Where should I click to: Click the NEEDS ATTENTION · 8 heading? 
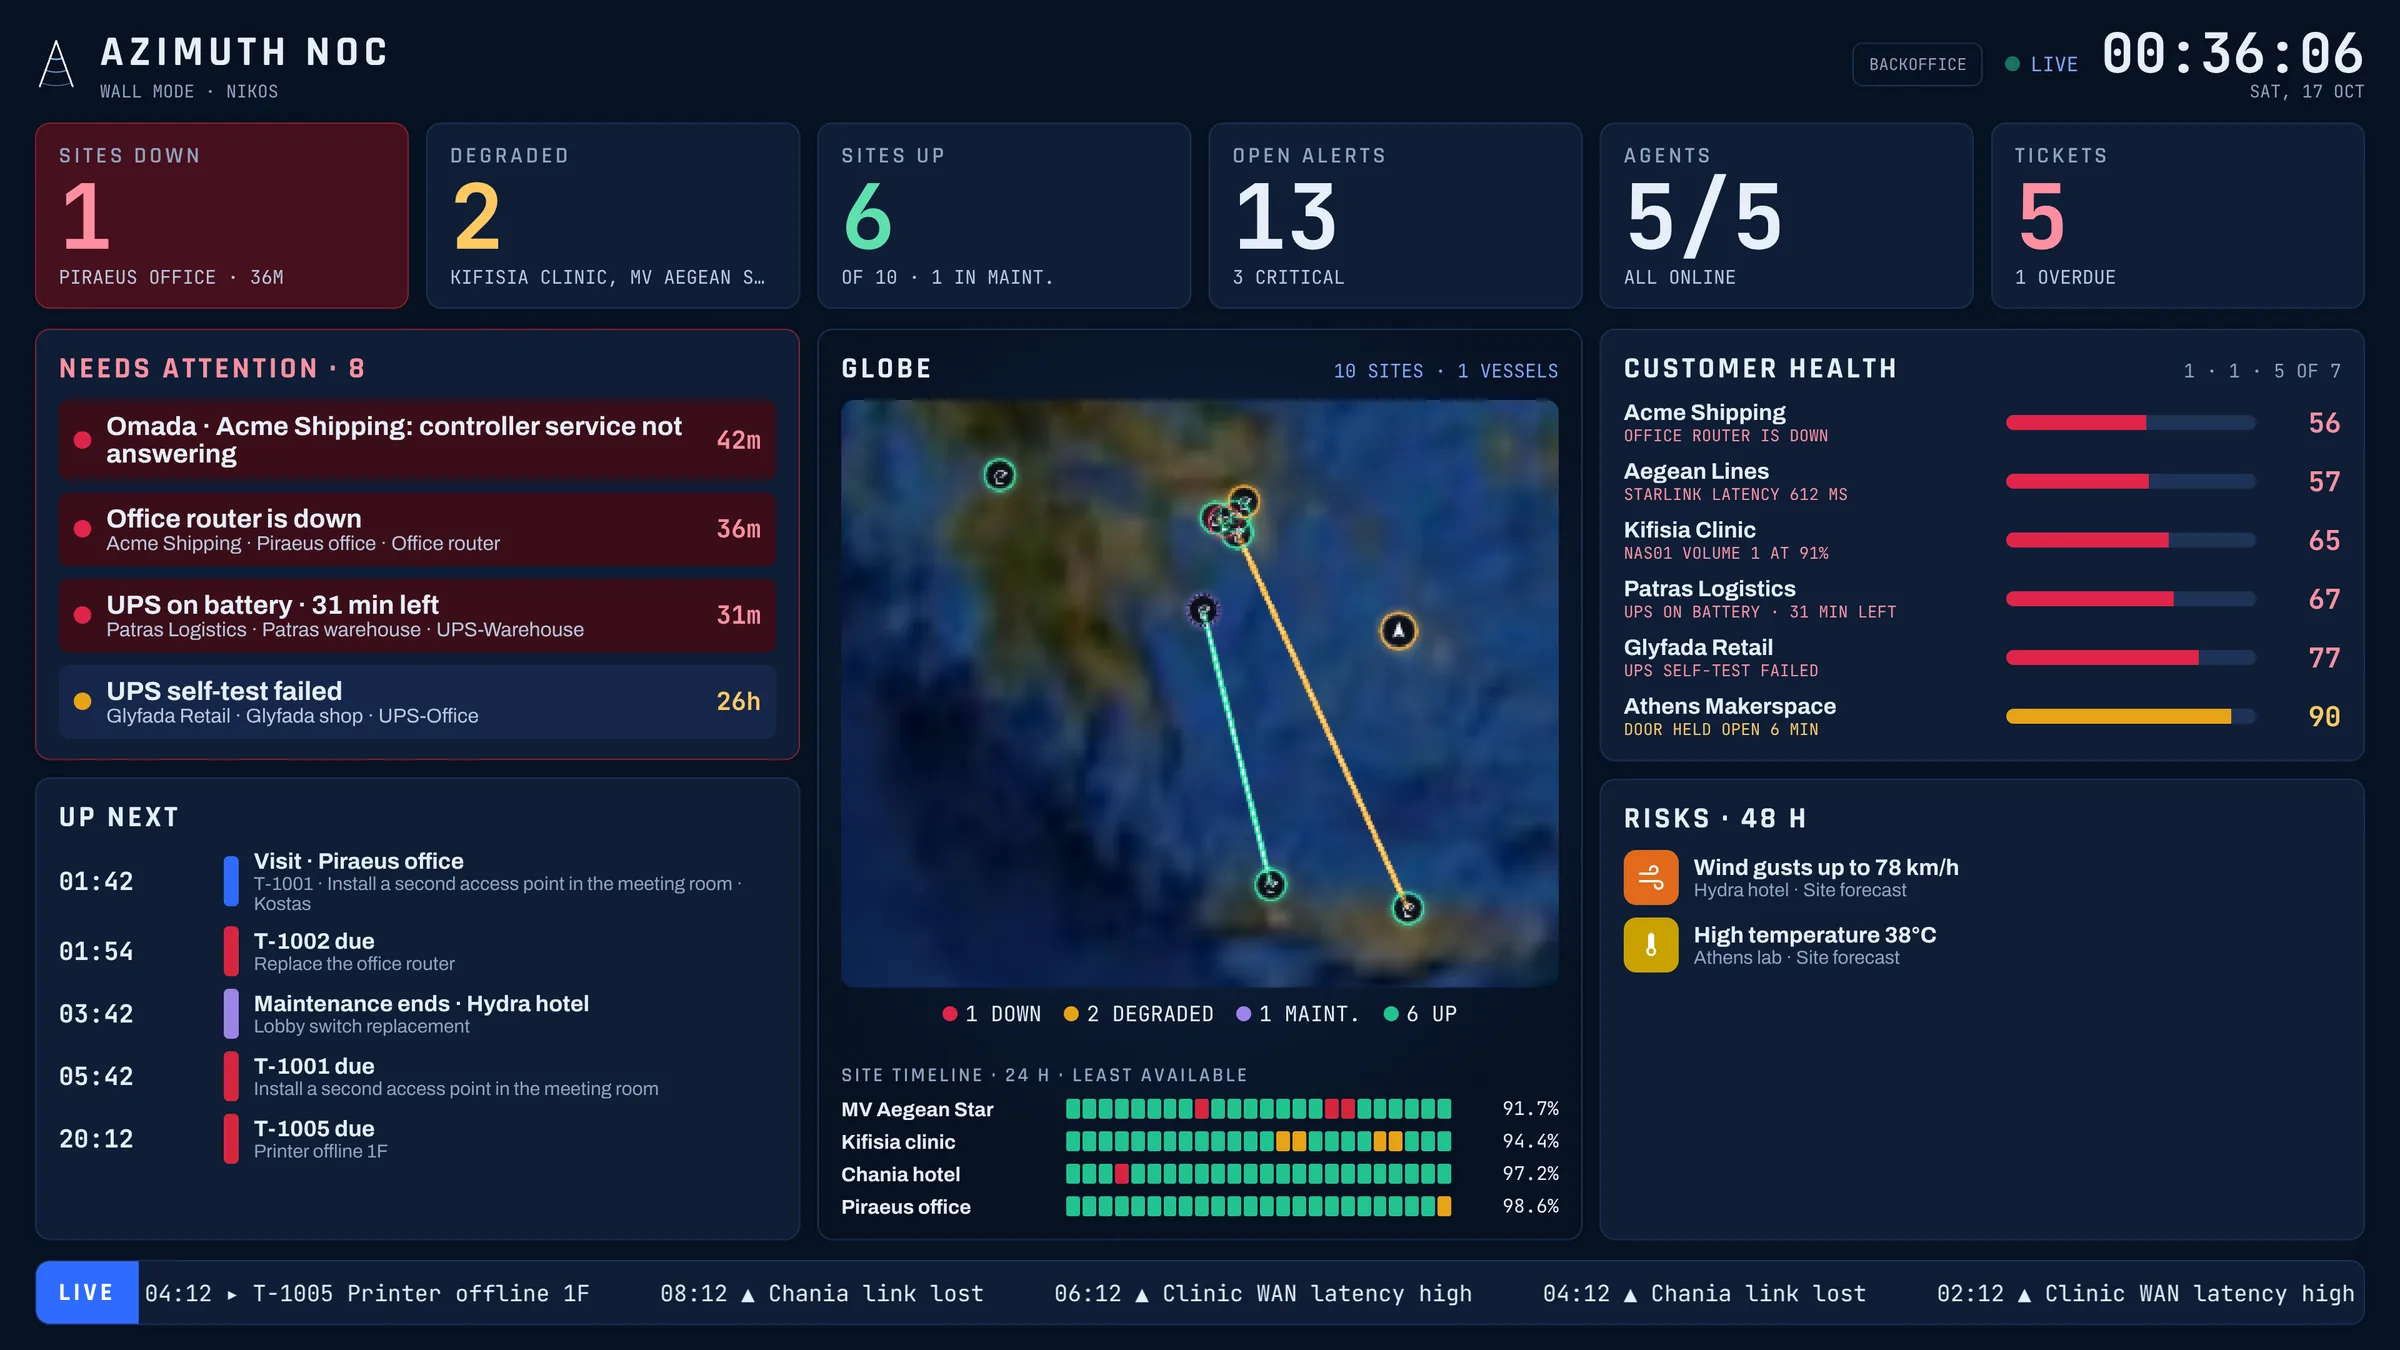212,369
